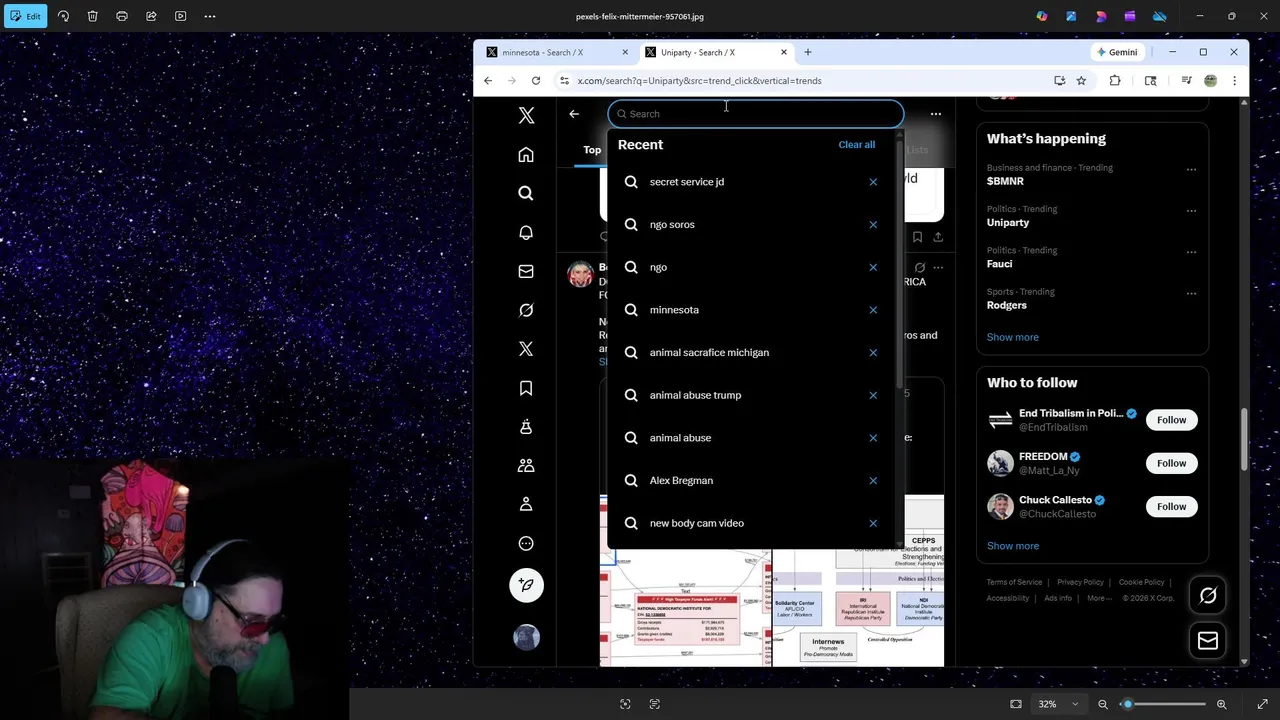Remove 'minnesota' from recent searches
Viewport: 1280px width, 720px height.
click(873, 310)
